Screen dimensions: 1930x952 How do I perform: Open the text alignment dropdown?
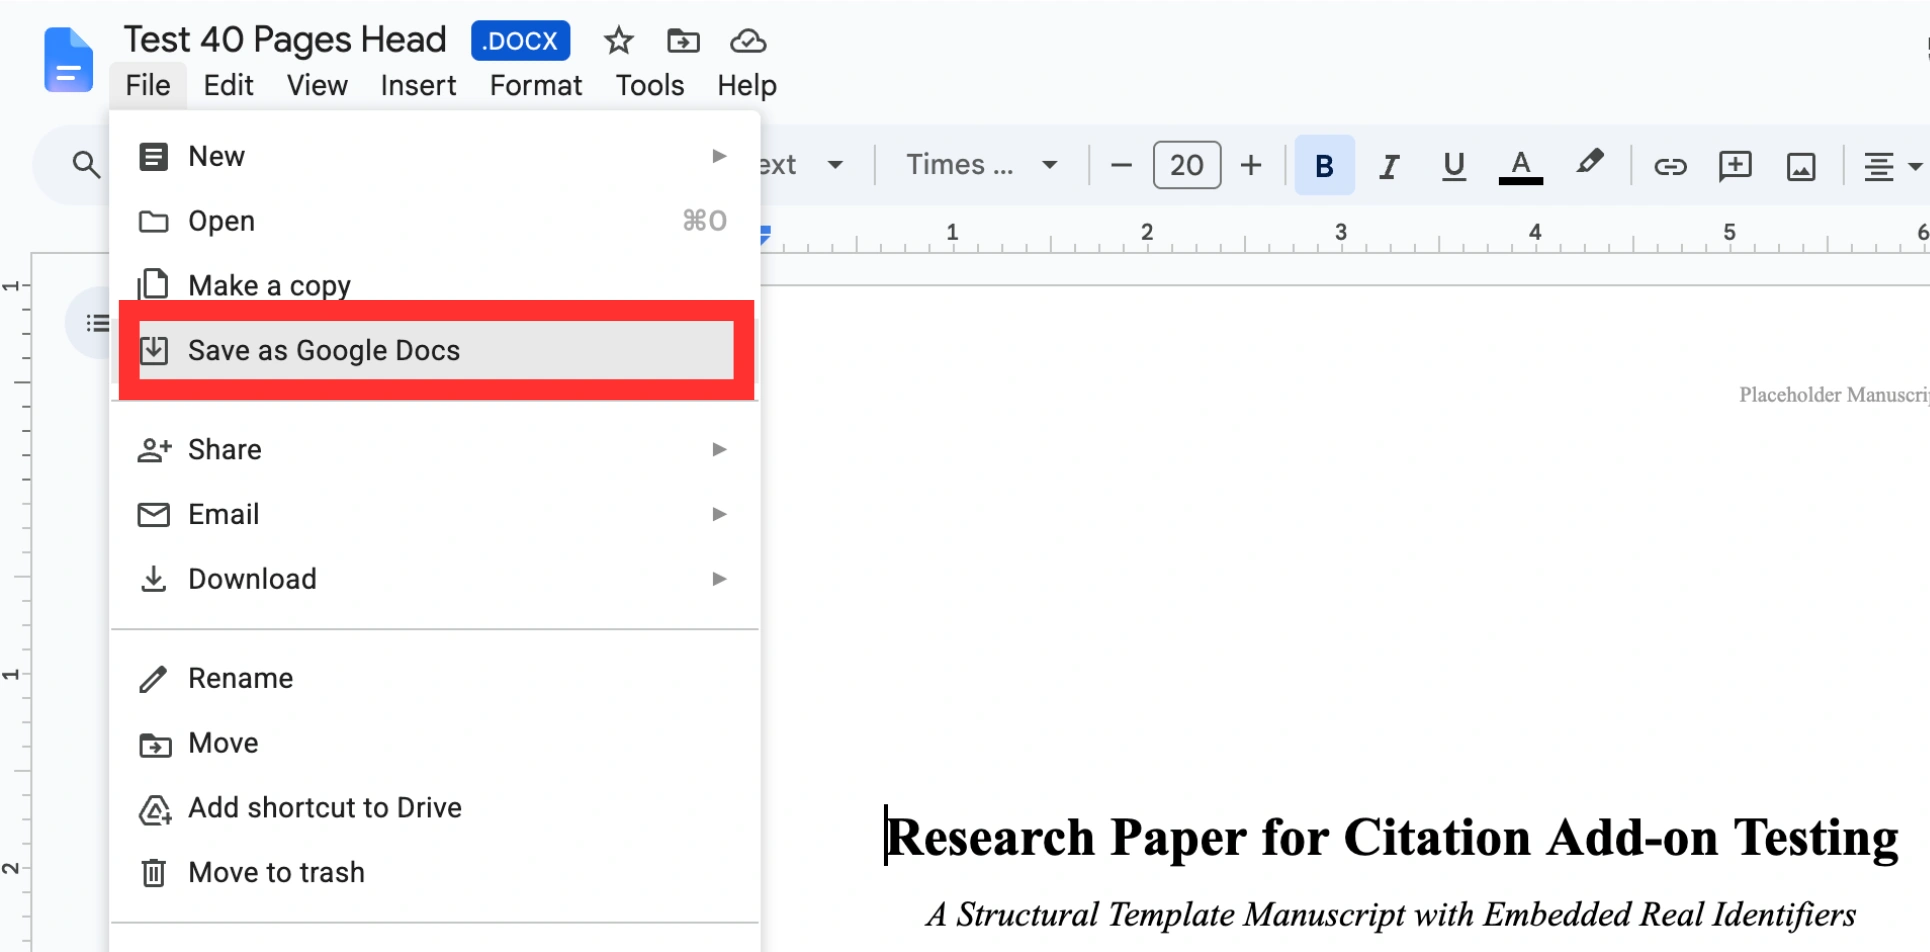(1892, 166)
